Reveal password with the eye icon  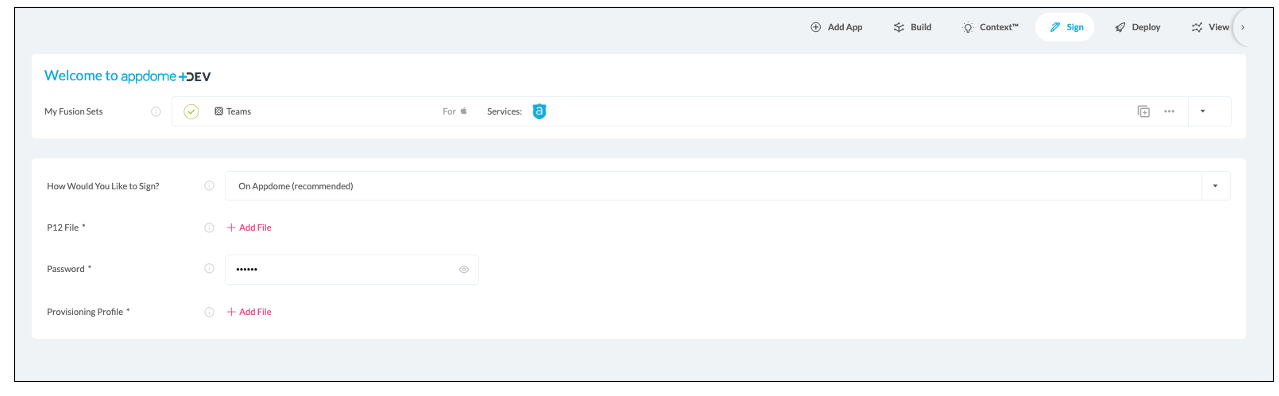[464, 269]
